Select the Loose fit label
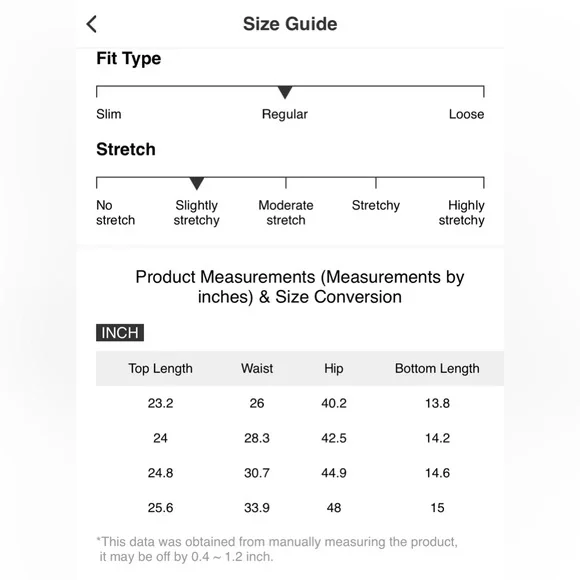 coord(466,114)
